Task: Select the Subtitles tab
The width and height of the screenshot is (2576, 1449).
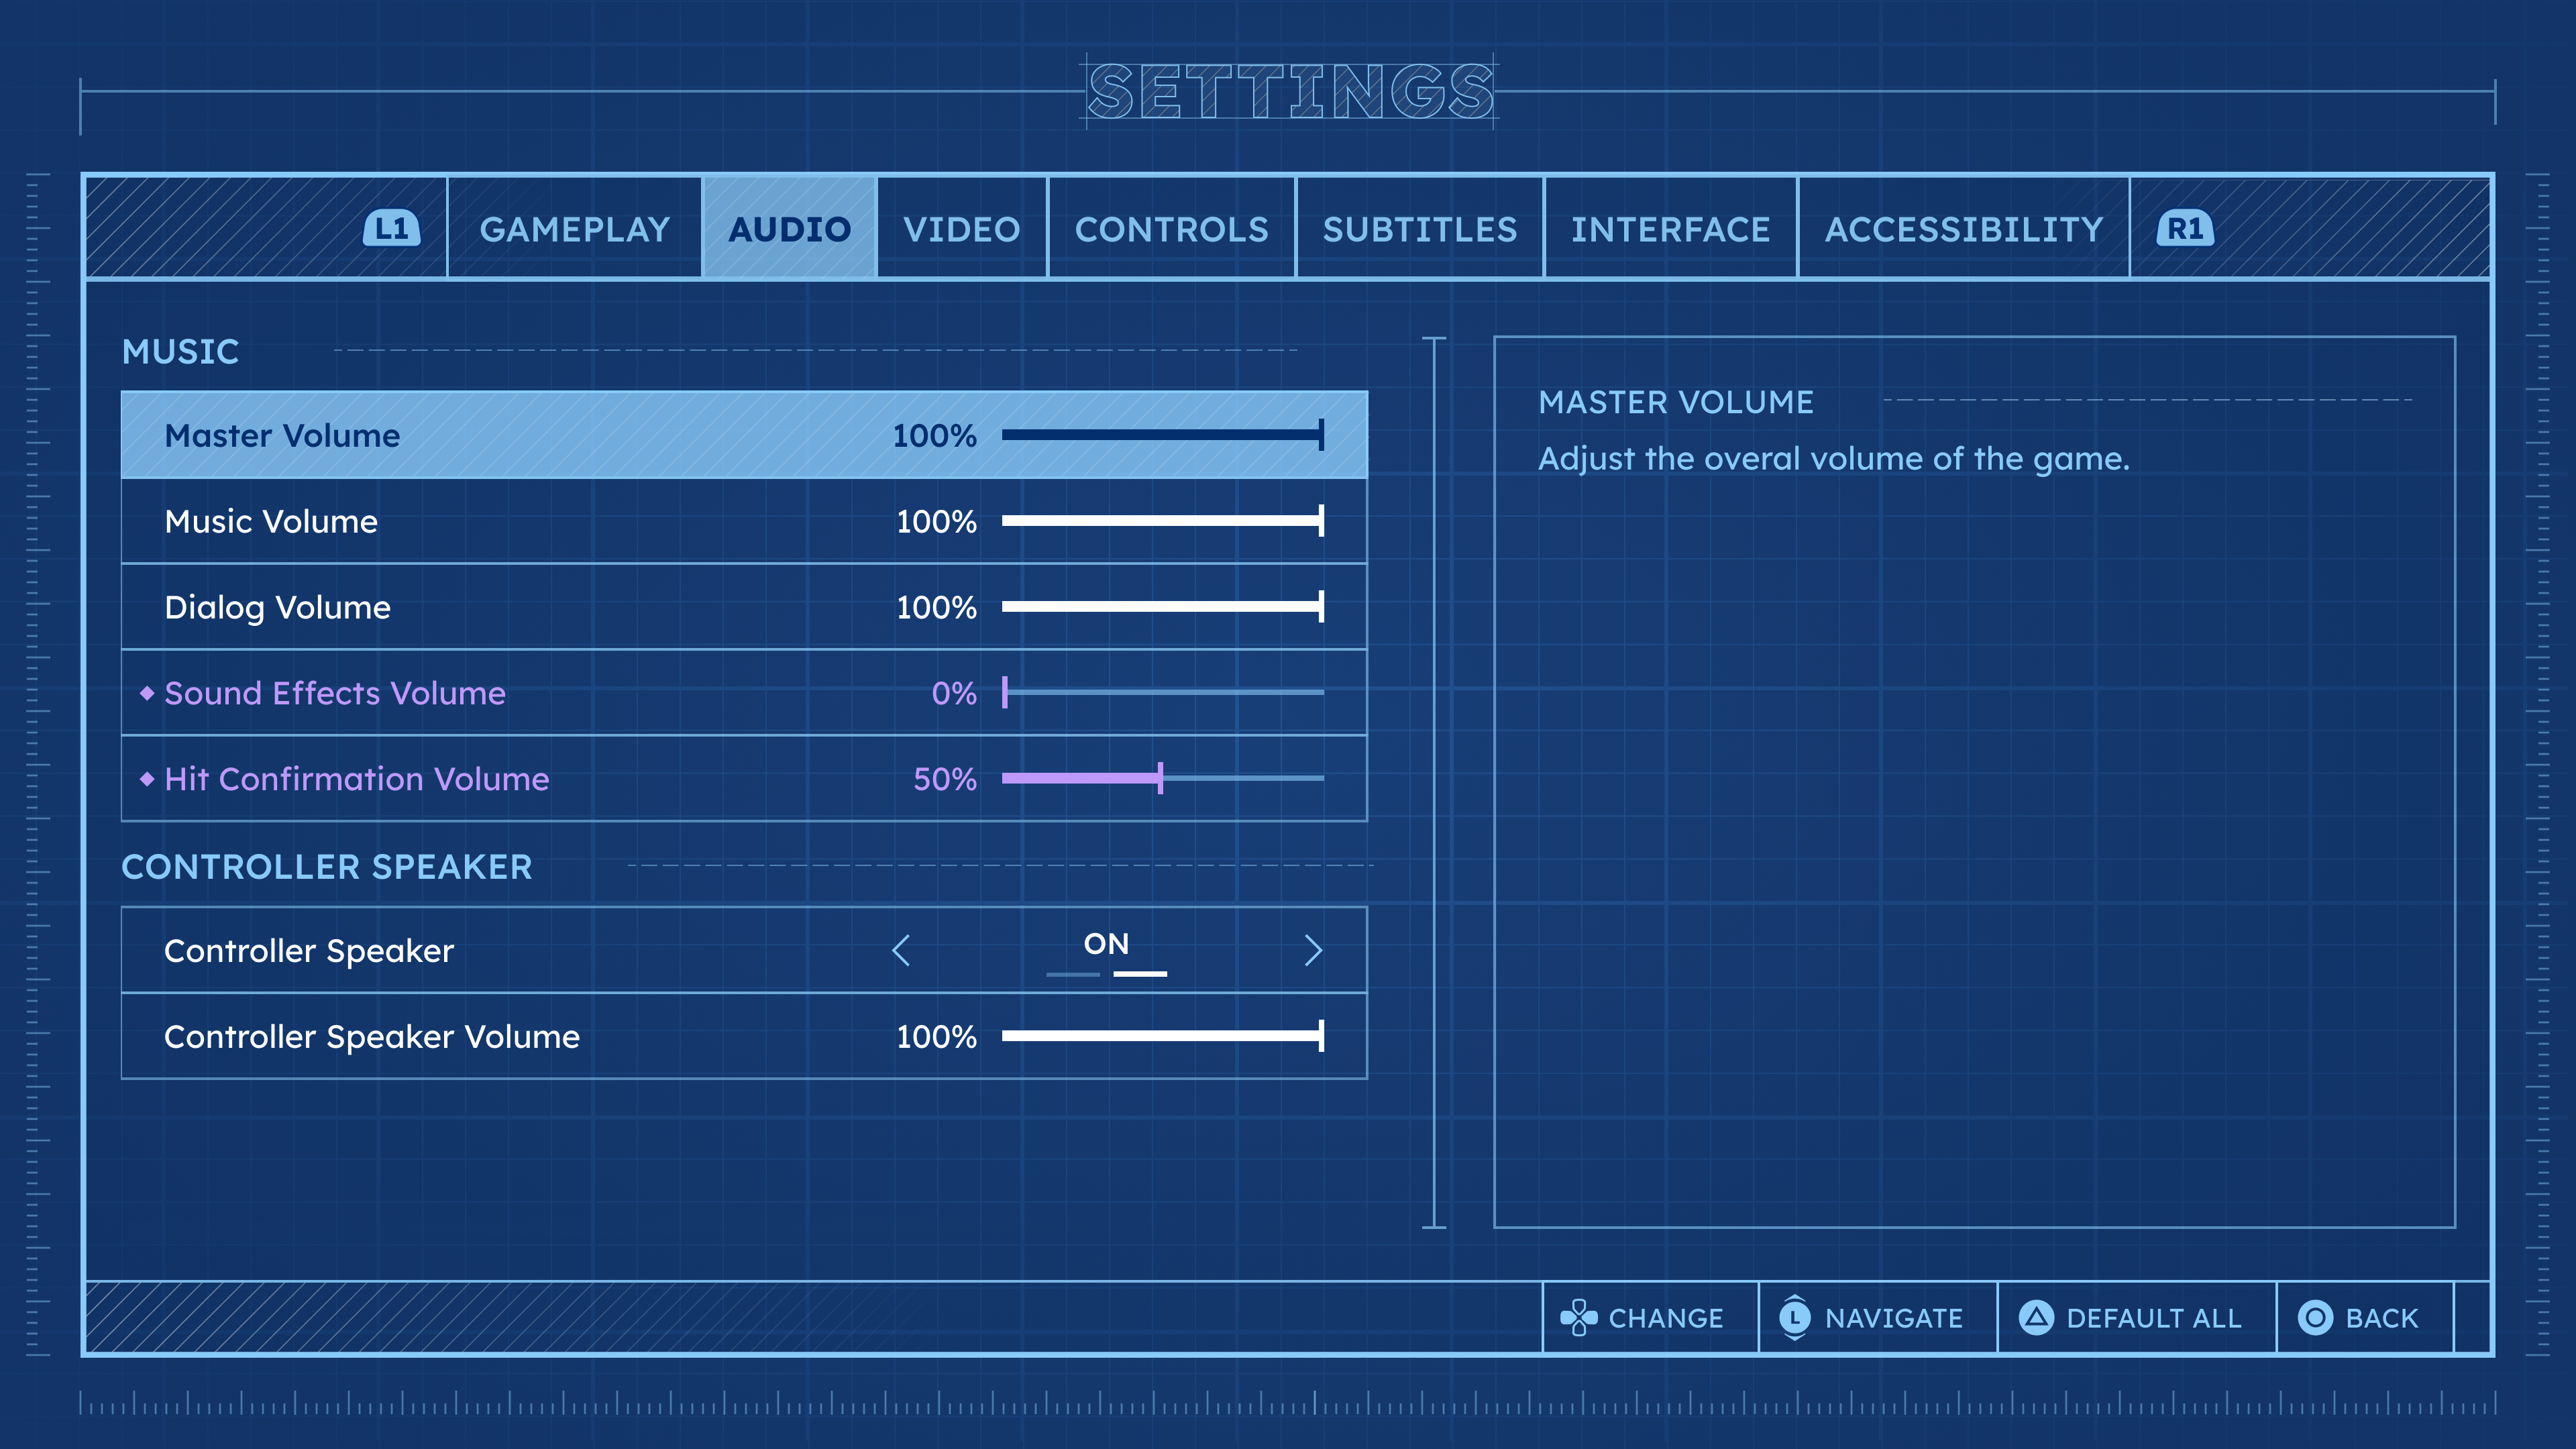Action: (x=1420, y=229)
